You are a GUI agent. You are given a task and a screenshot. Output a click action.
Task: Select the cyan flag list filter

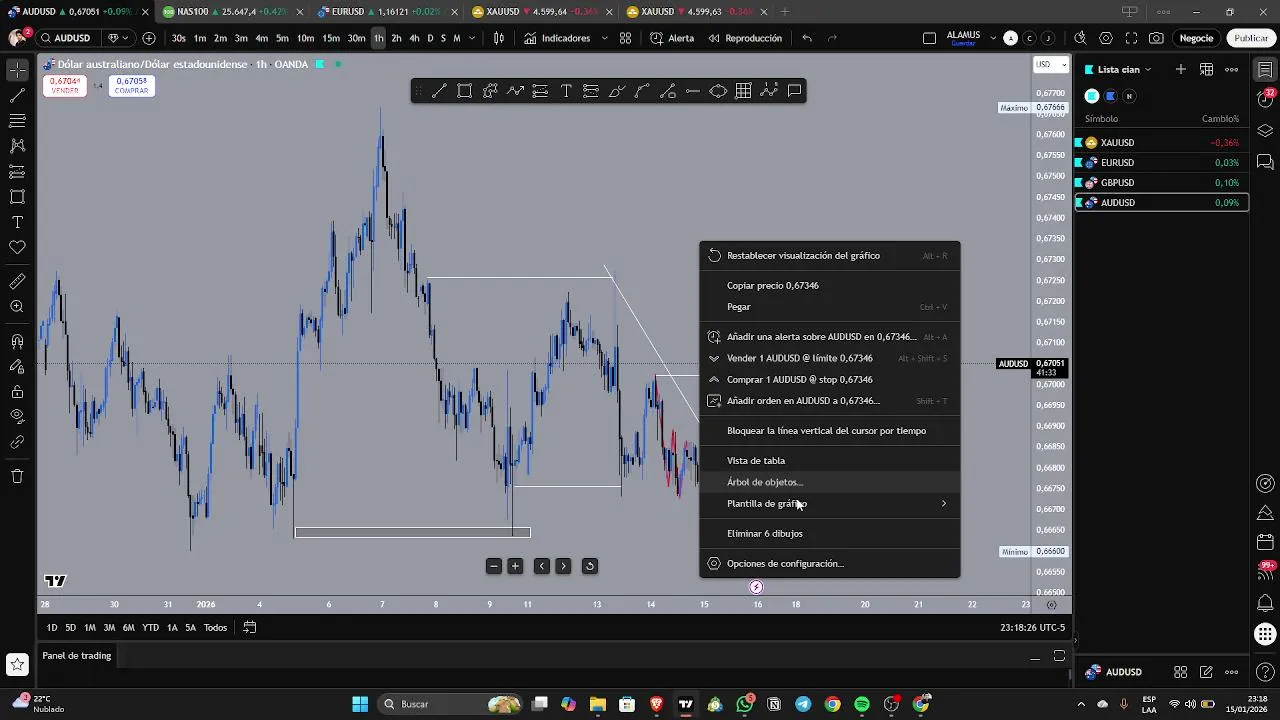[x=1092, y=96]
